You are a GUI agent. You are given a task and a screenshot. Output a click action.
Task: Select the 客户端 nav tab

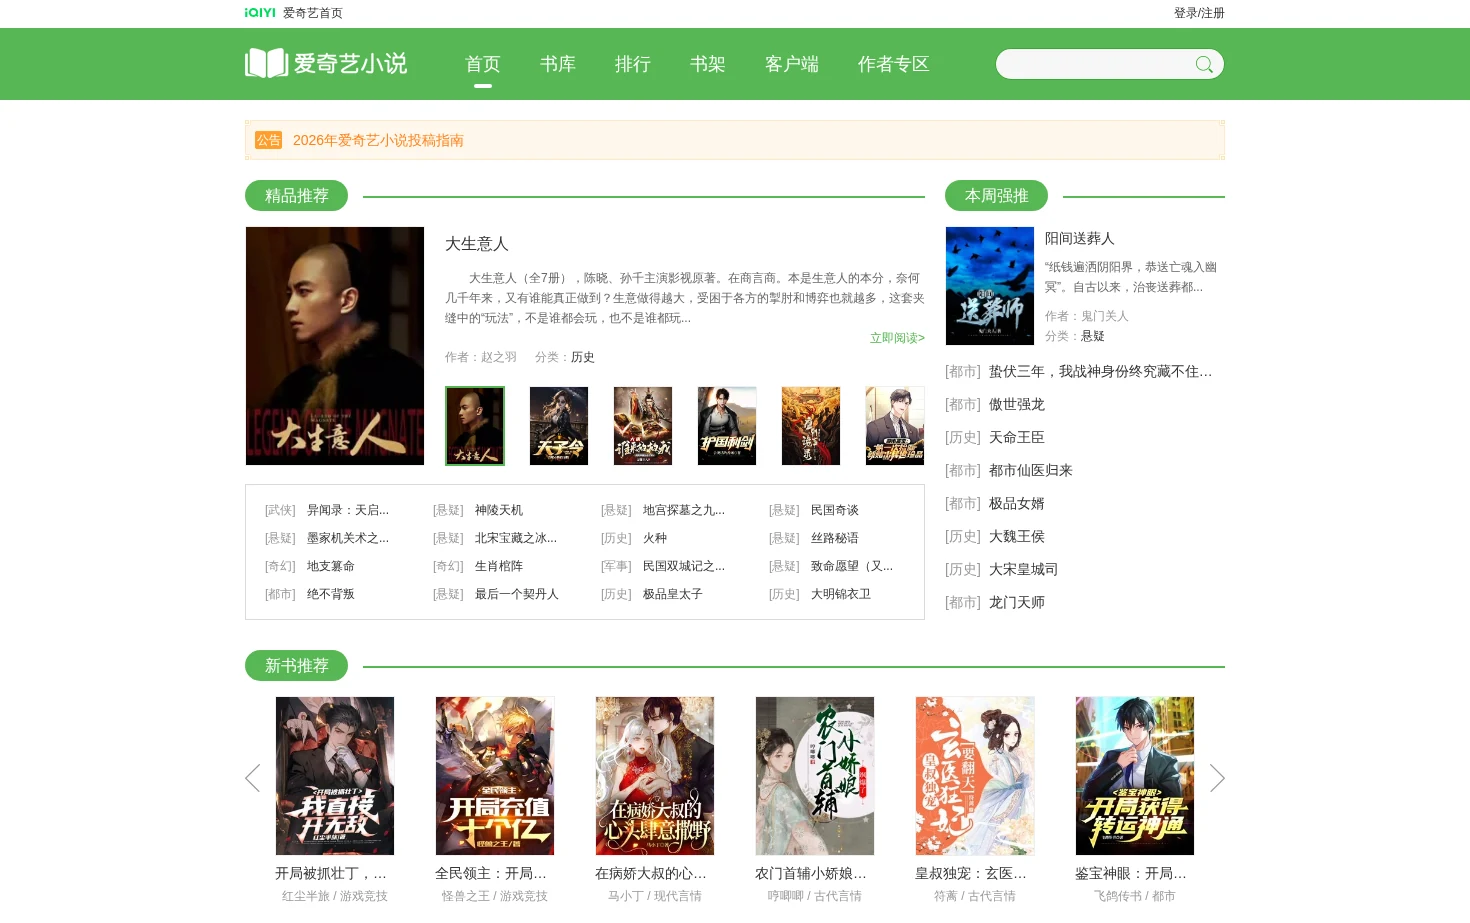click(792, 64)
